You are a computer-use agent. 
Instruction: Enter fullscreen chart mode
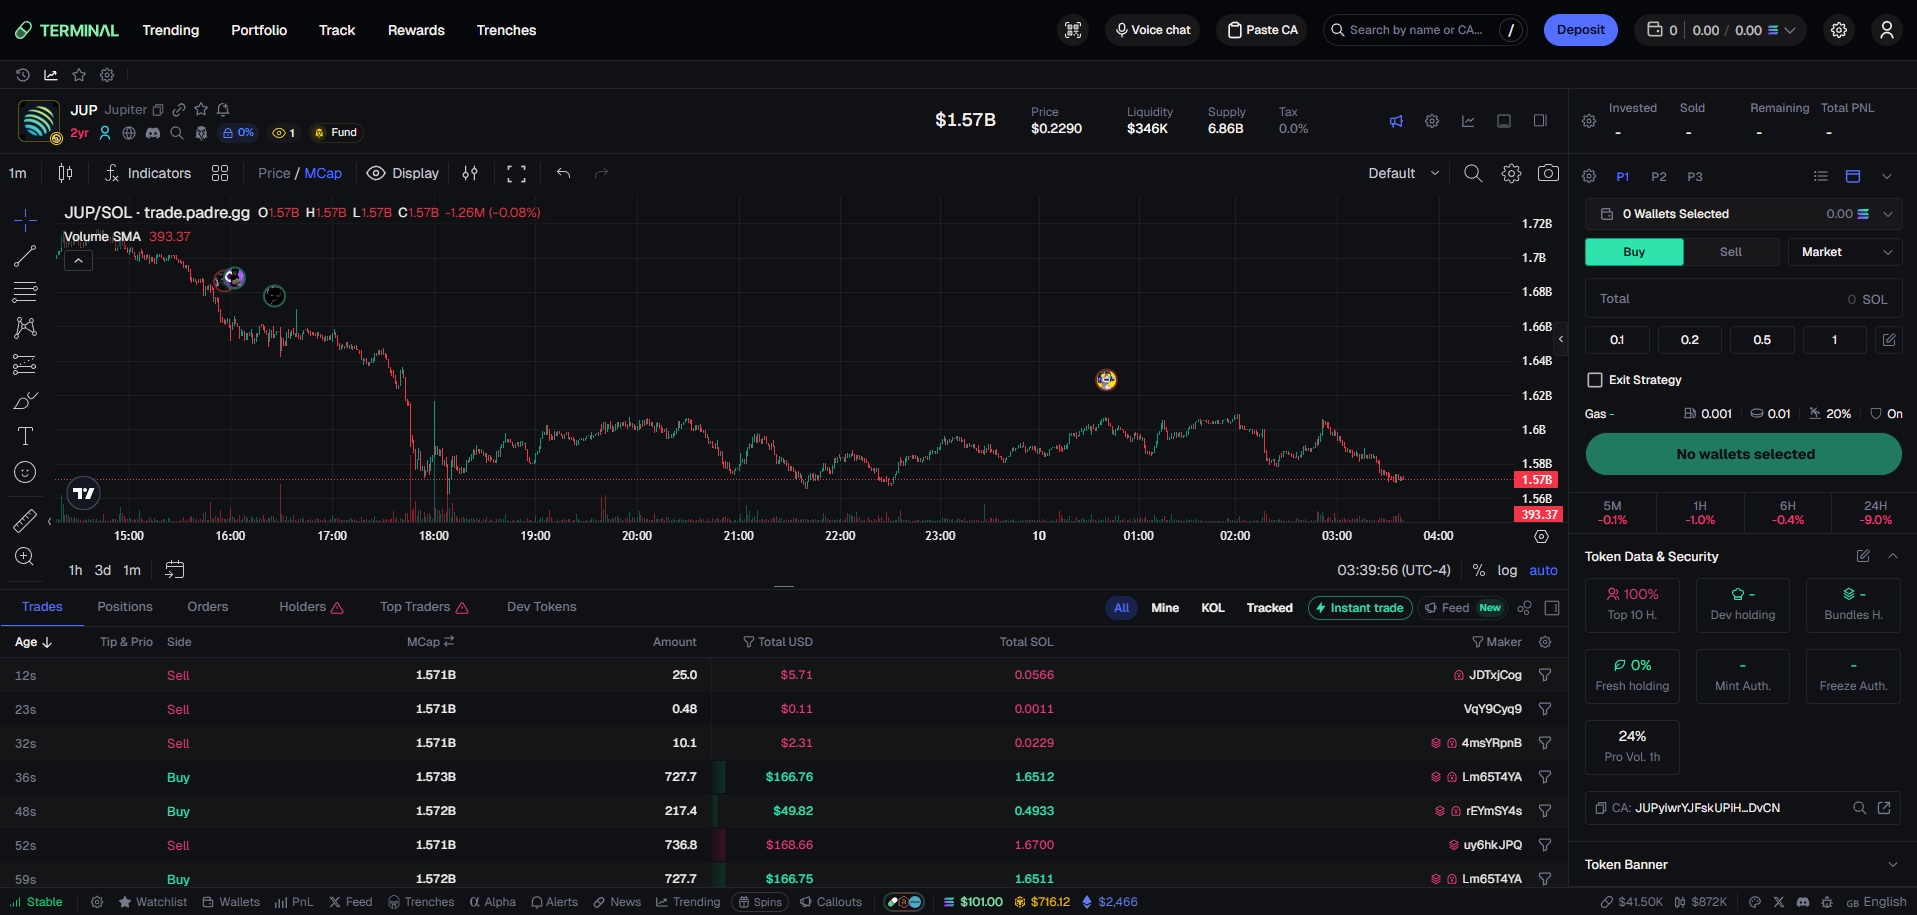(x=516, y=173)
